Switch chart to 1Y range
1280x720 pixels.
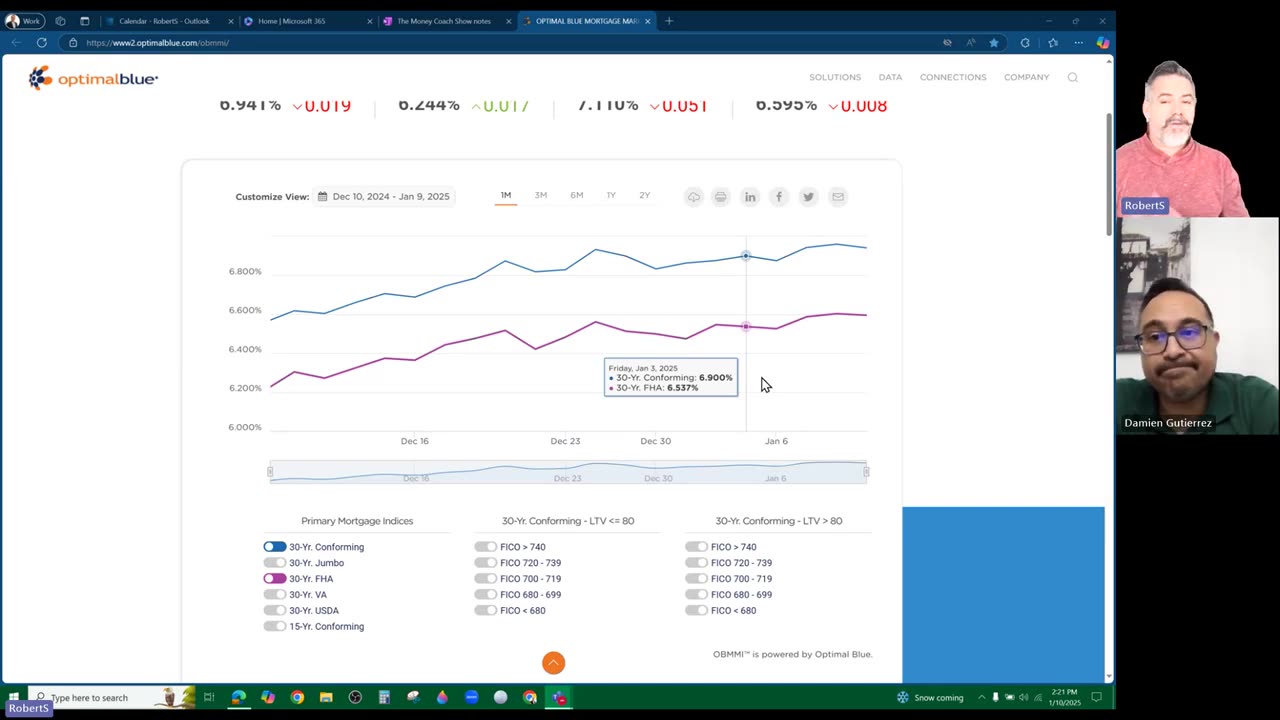point(611,196)
